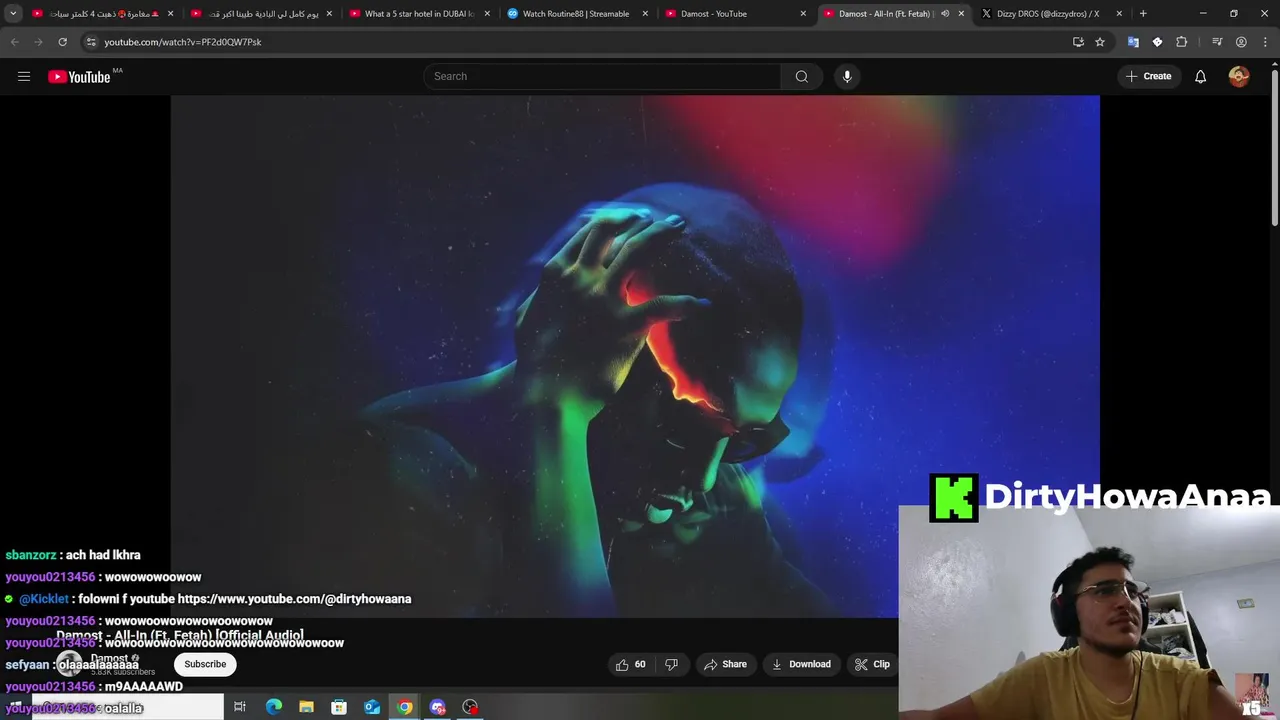
Task: Go back in browser history
Action: pyautogui.click(x=14, y=42)
